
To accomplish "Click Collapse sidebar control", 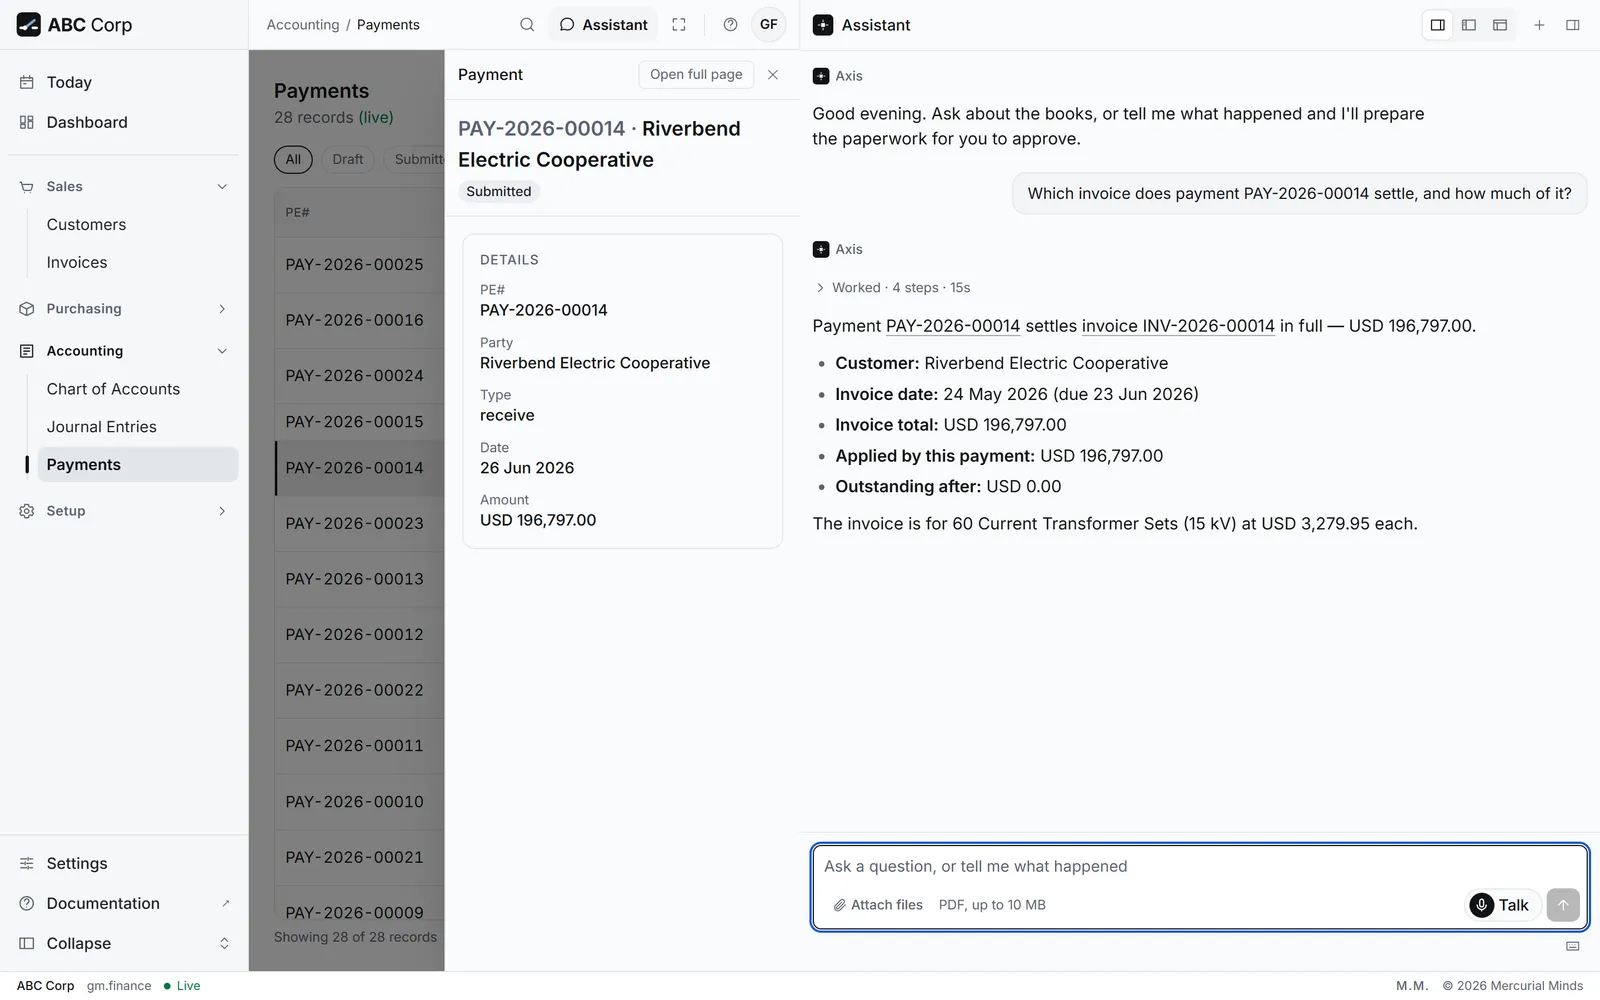I will click(x=124, y=944).
